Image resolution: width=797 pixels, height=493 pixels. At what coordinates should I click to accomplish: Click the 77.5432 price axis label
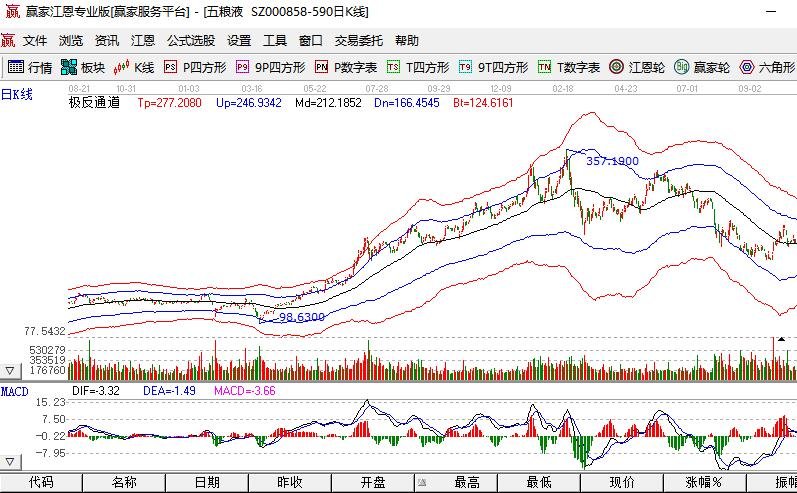click(45, 331)
